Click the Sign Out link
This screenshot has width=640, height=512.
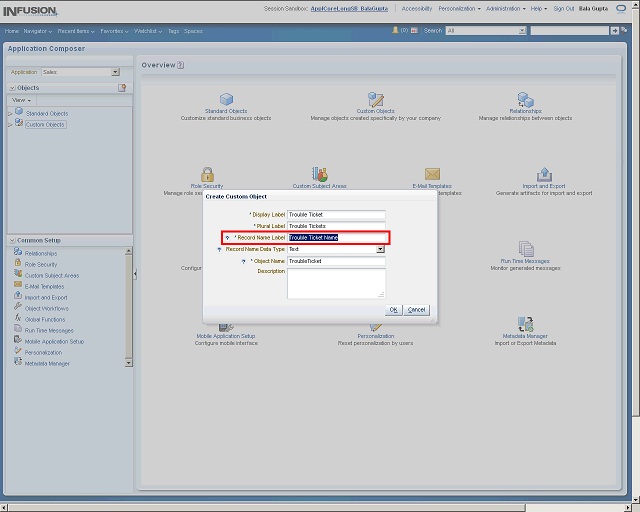point(564,8)
